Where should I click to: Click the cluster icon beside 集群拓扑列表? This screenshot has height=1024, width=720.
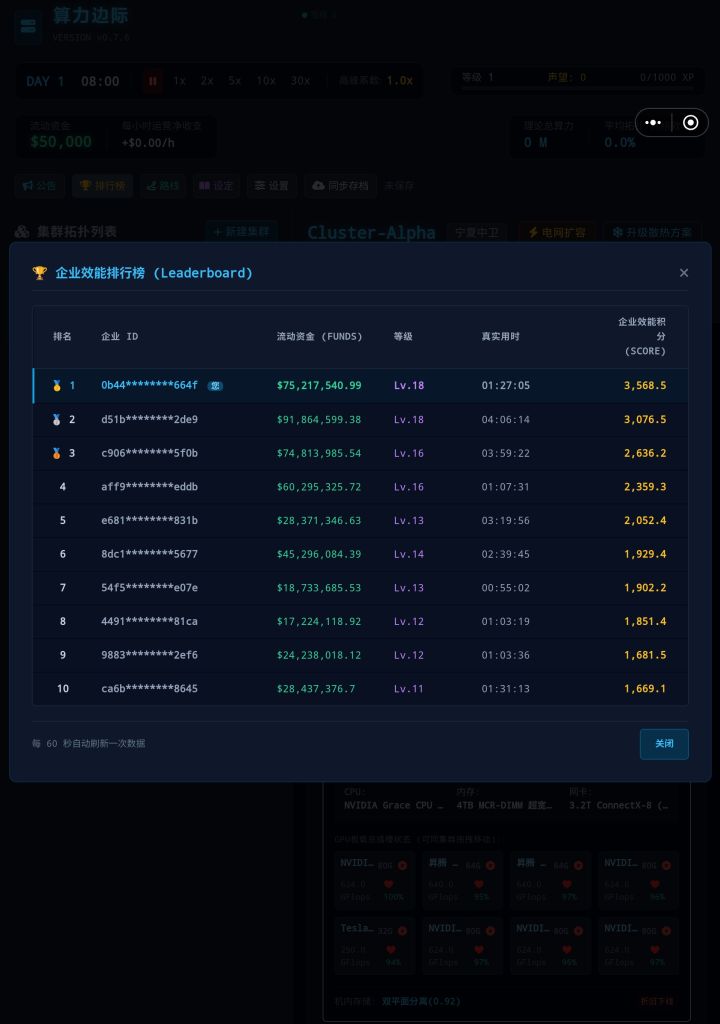coord(22,232)
